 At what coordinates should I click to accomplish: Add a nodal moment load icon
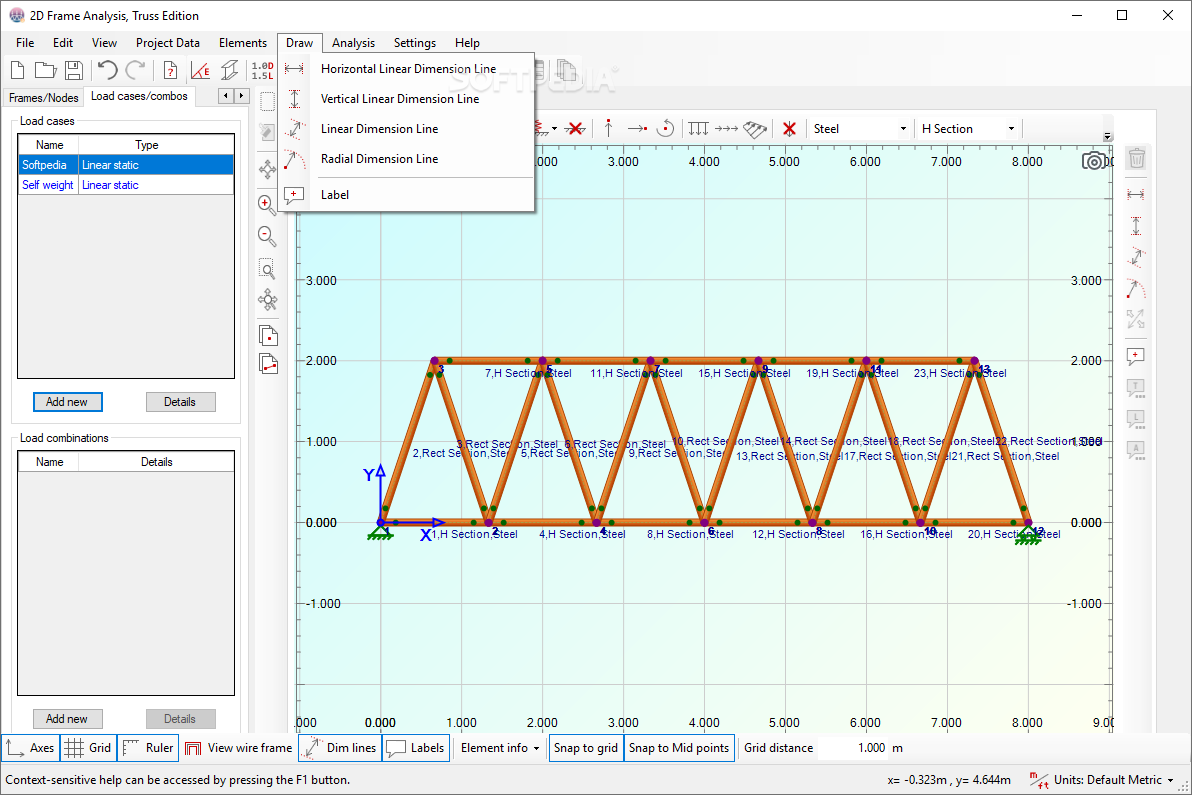[x=665, y=128]
